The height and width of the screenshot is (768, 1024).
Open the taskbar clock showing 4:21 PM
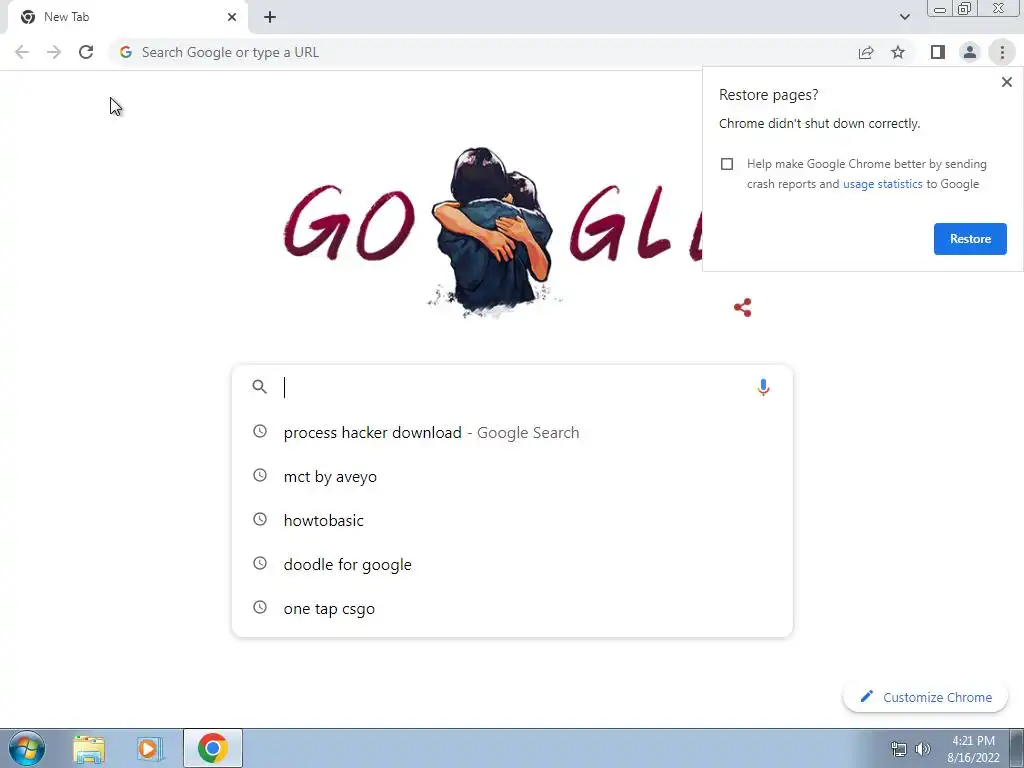tap(973, 749)
